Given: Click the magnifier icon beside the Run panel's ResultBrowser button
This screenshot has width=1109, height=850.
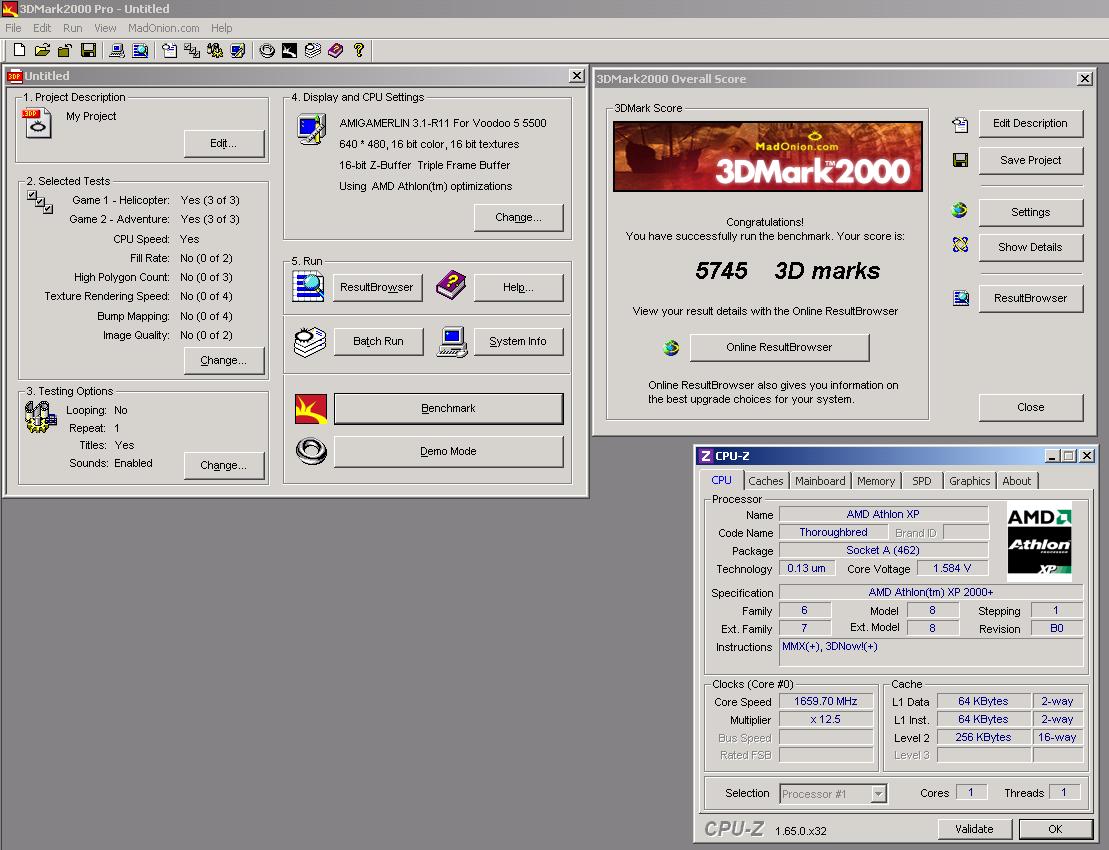Looking at the screenshot, I should pyautogui.click(x=308, y=286).
